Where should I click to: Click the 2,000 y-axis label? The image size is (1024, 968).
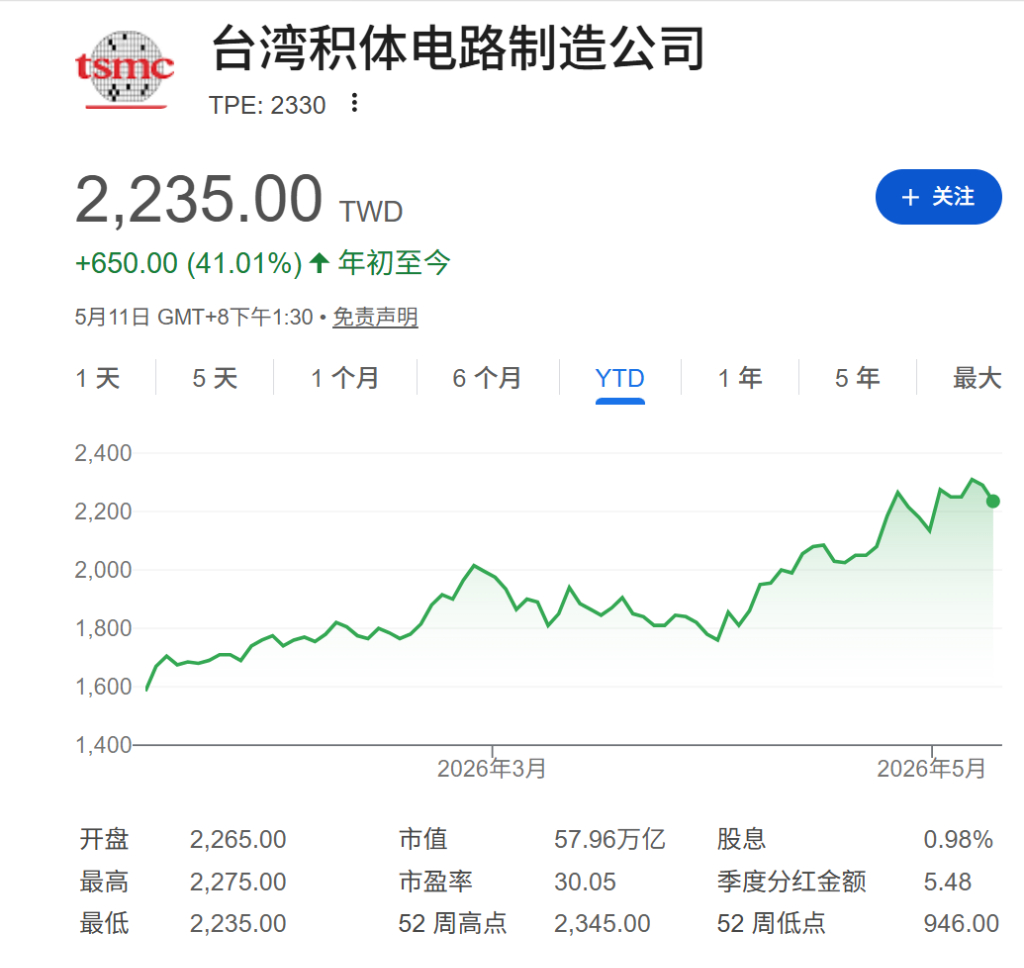click(103, 570)
